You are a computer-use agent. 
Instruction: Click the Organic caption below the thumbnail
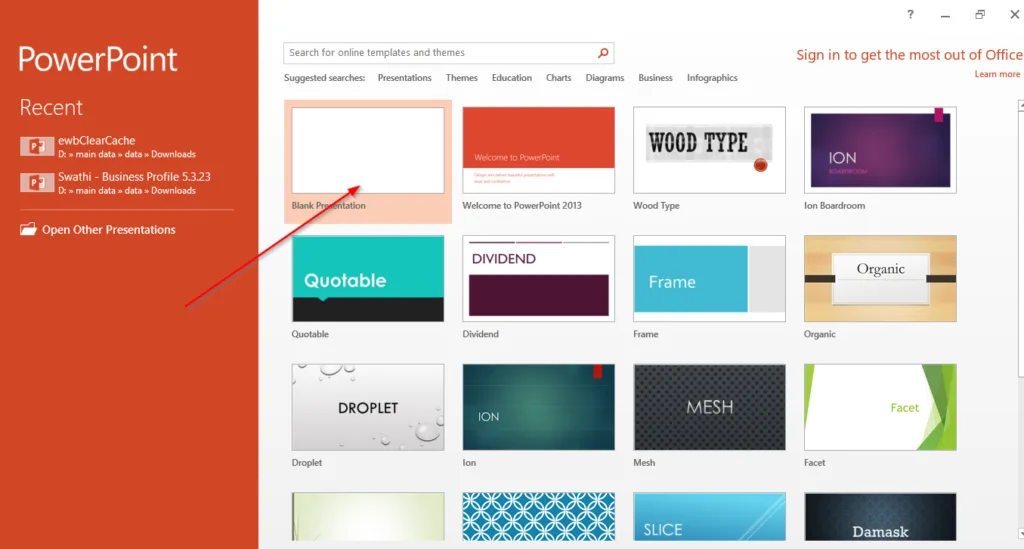point(820,334)
